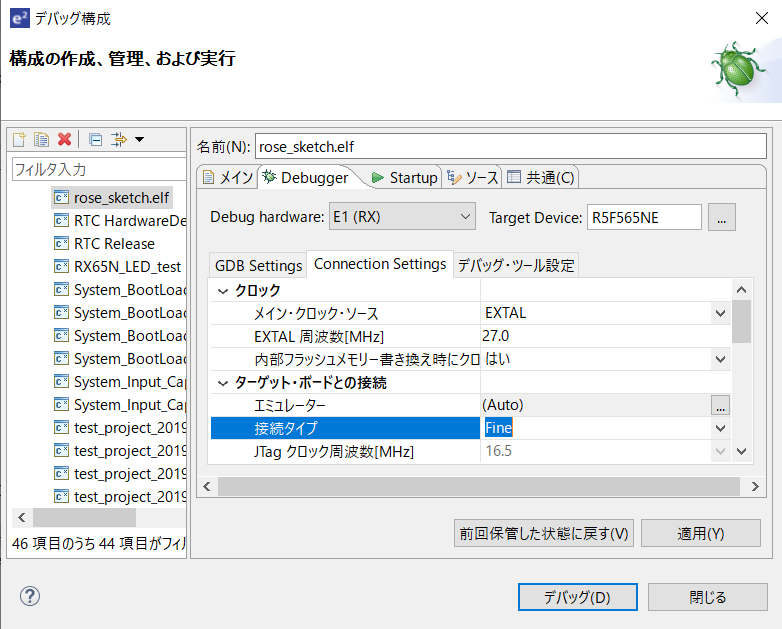Click the settings table scroll down arrow
The image size is (782, 629).
[x=742, y=451]
